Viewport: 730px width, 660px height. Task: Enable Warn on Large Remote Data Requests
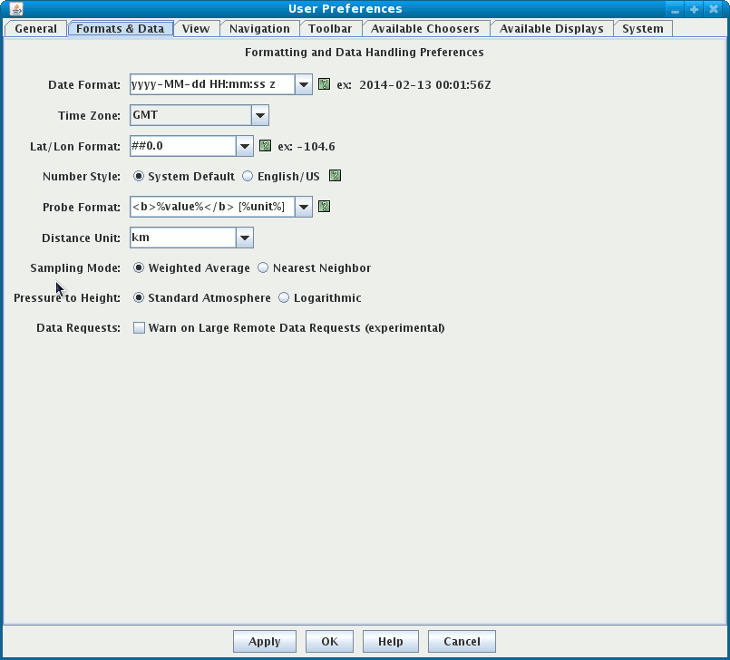click(139, 328)
